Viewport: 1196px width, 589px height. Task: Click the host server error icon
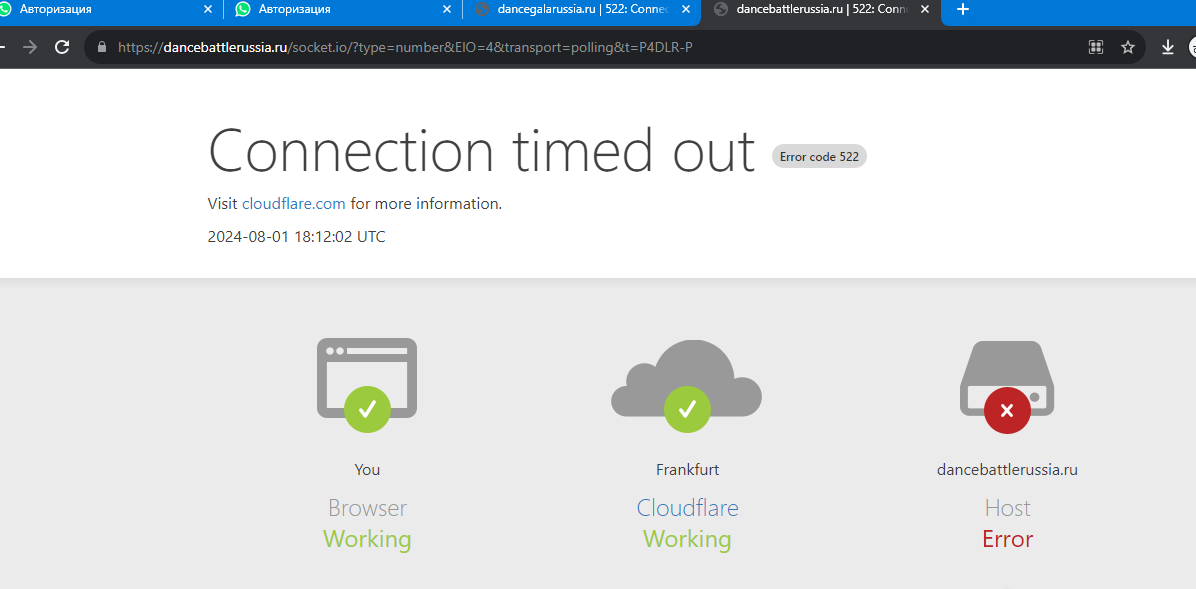1007,386
